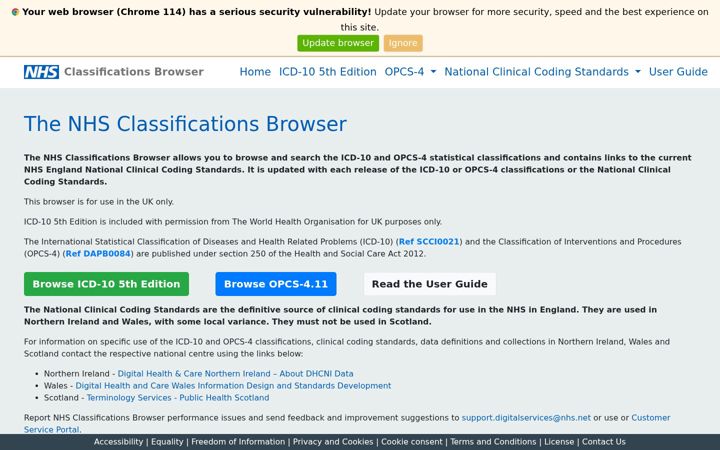Open the Ref SCCI0021 link

point(429,242)
